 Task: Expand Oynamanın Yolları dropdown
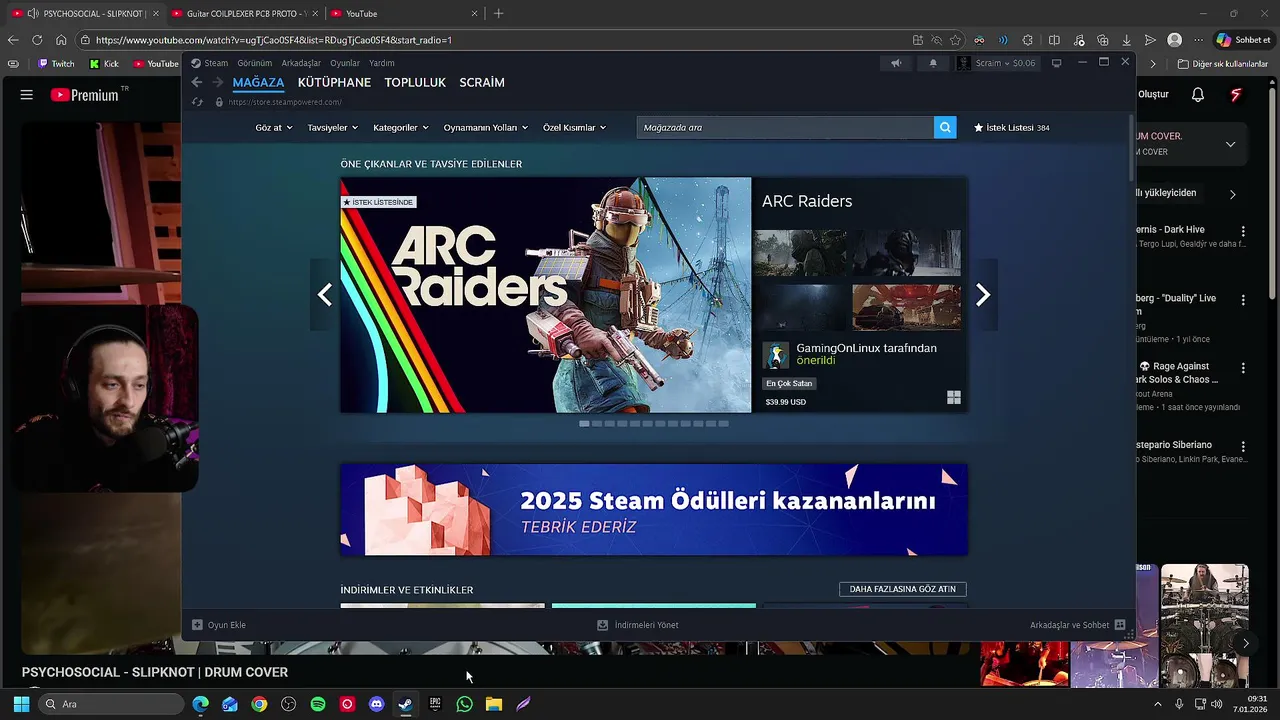coord(486,128)
